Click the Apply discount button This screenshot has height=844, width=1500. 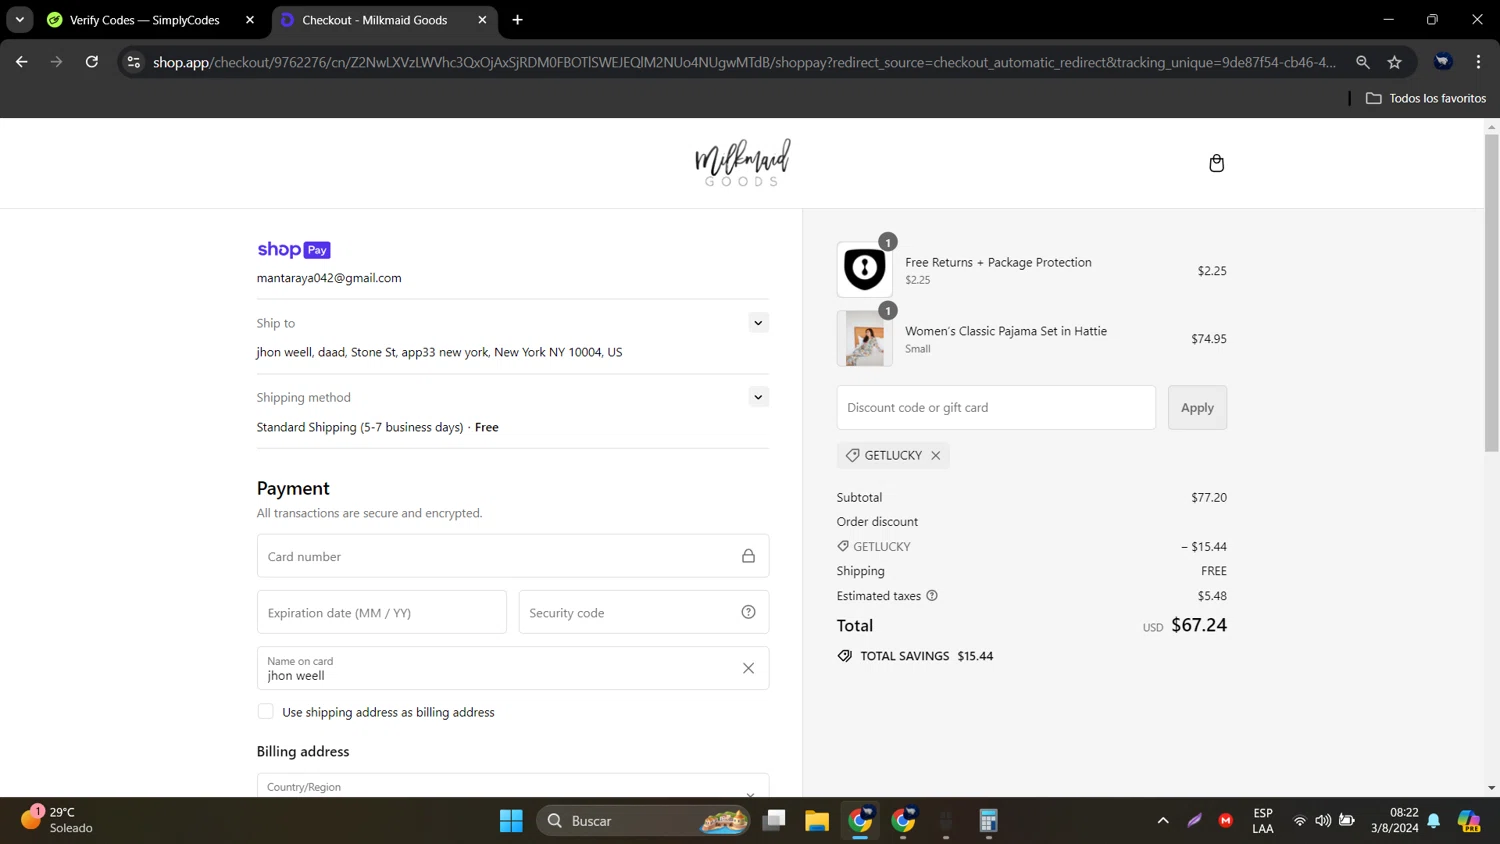[1197, 408]
